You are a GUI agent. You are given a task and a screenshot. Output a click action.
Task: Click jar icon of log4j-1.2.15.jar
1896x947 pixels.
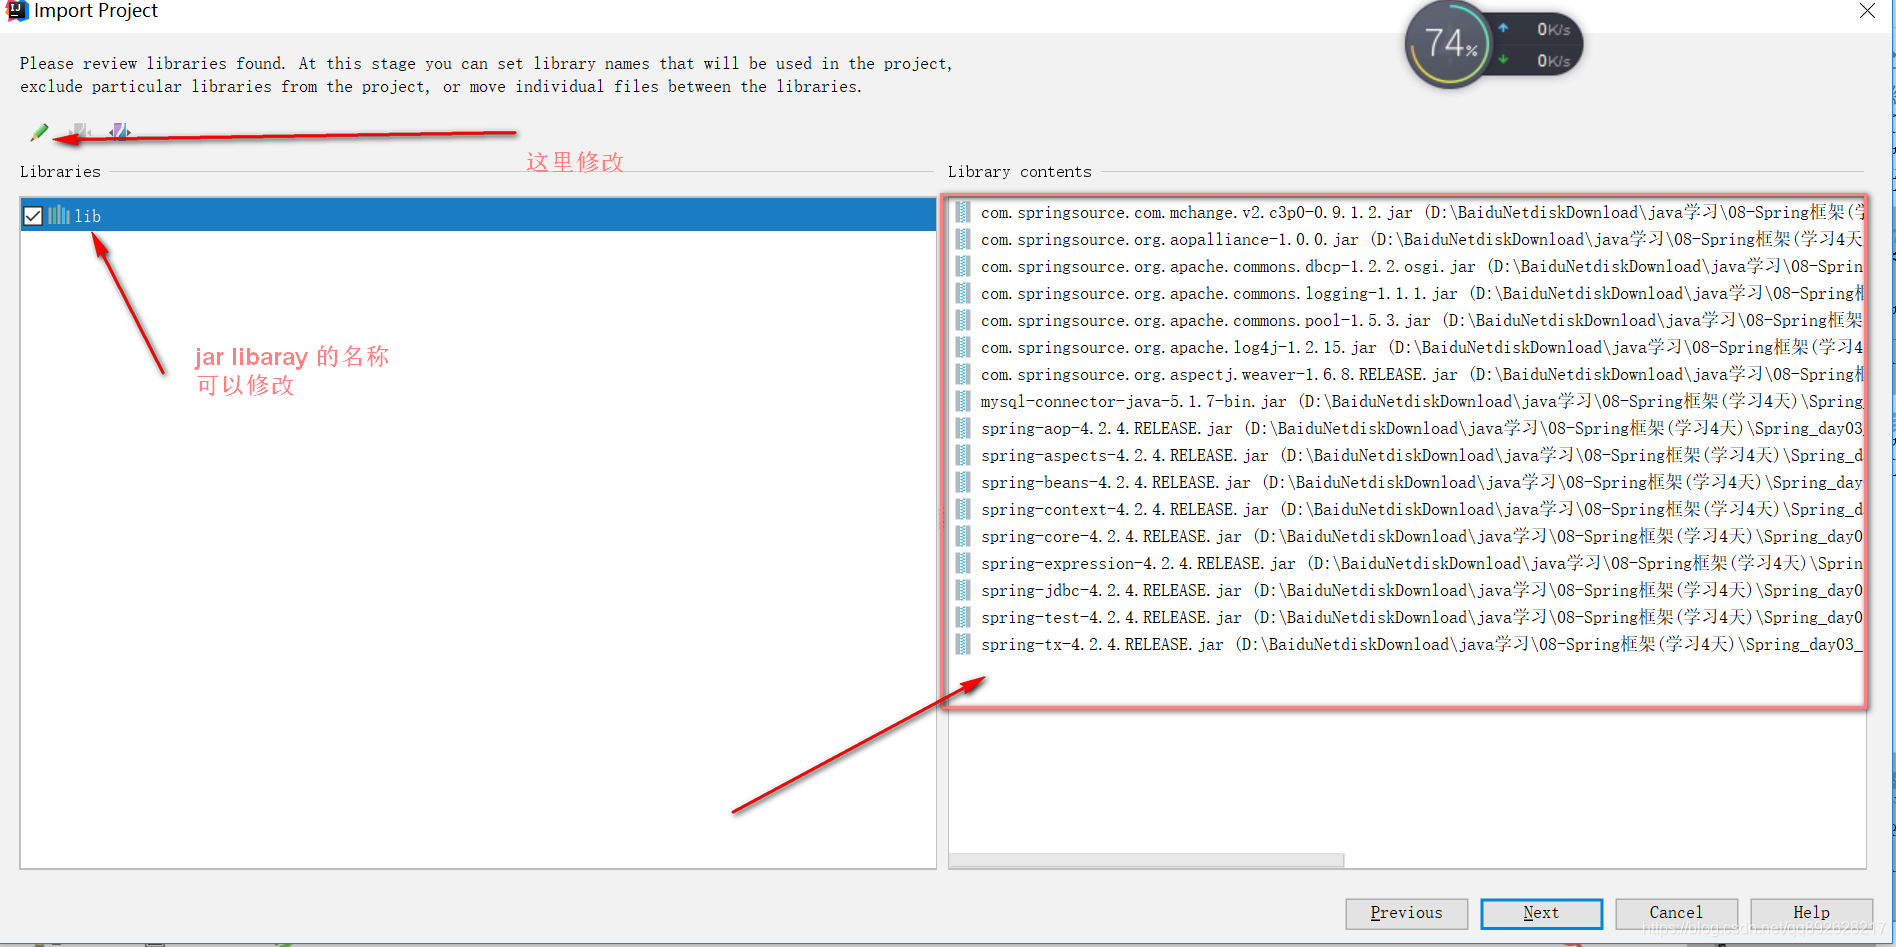(x=963, y=347)
